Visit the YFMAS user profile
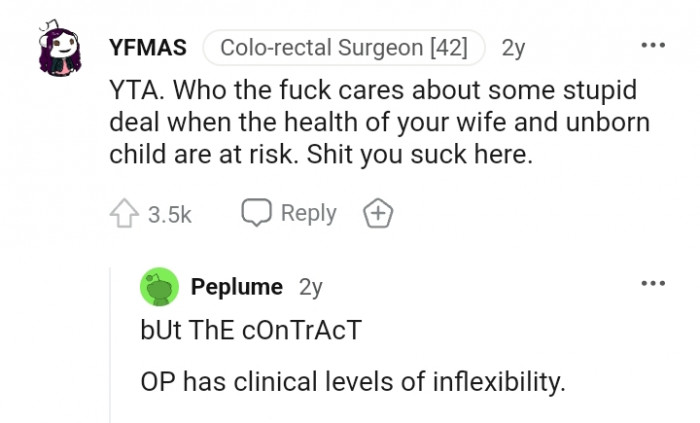700x423 pixels. coord(149,47)
